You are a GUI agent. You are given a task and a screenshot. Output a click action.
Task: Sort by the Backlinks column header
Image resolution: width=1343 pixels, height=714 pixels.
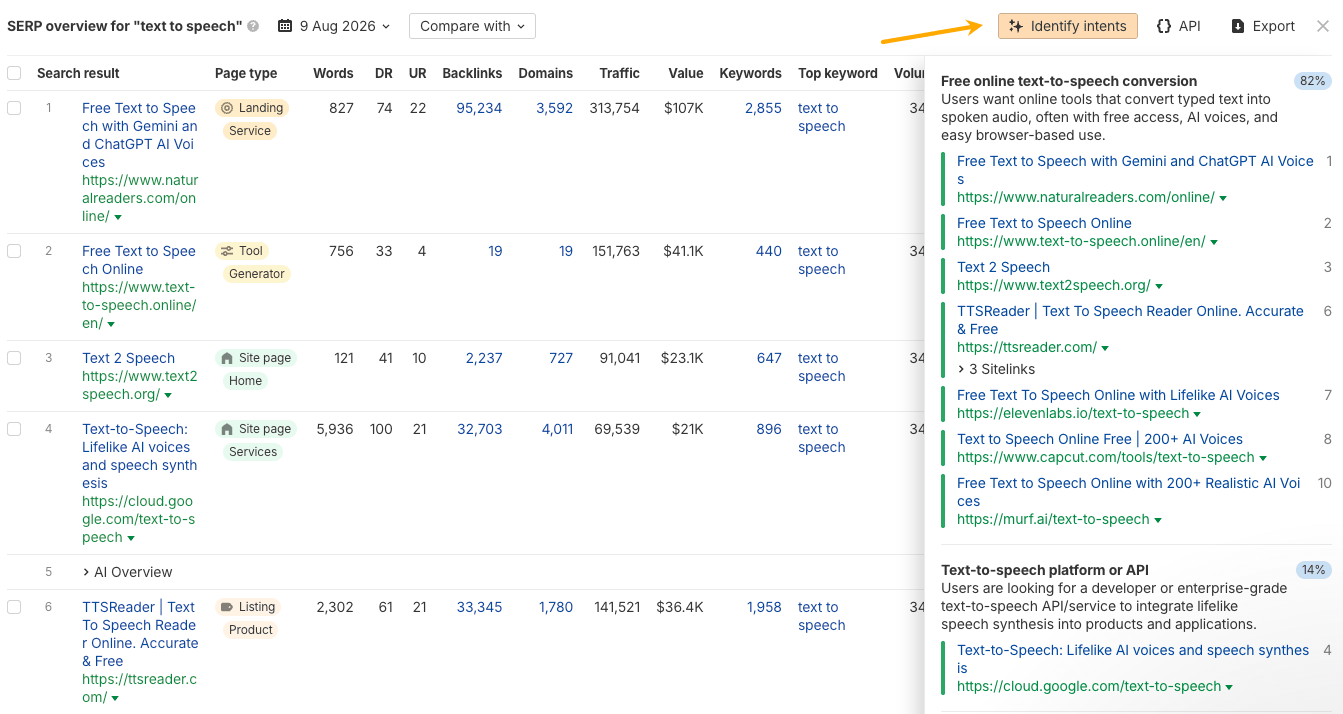point(472,73)
